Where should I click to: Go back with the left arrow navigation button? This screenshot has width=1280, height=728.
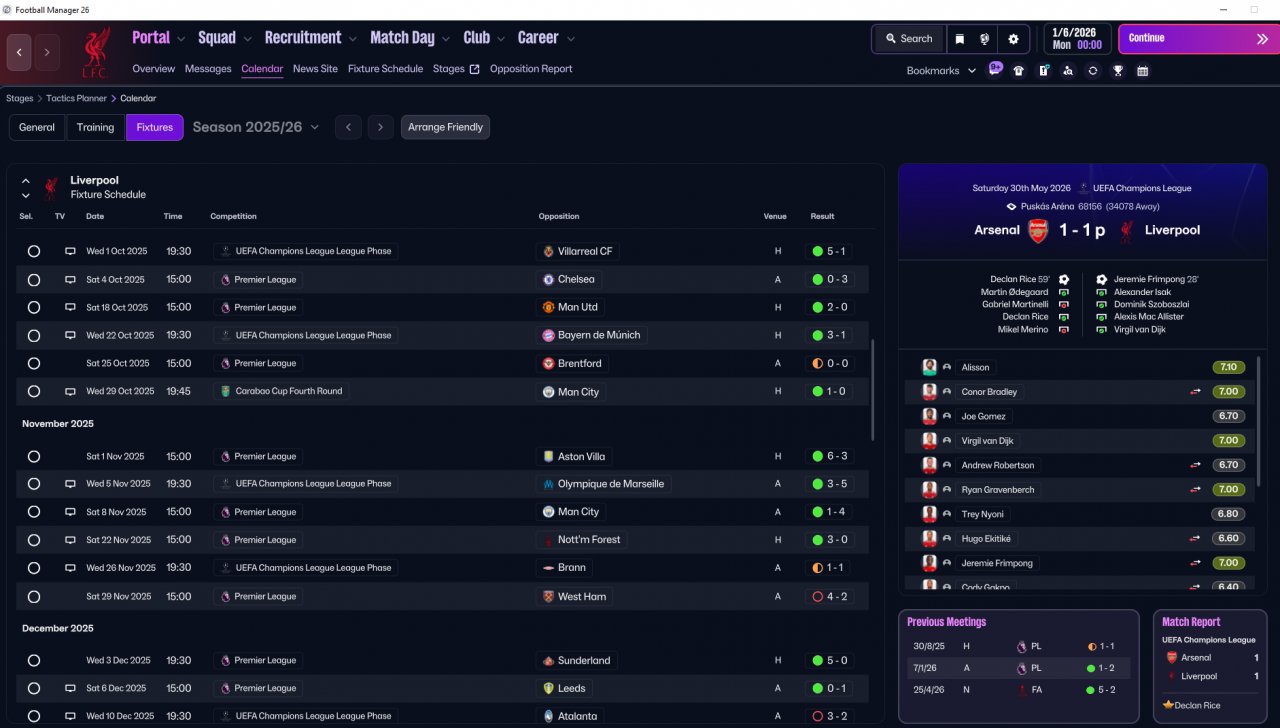pos(19,52)
